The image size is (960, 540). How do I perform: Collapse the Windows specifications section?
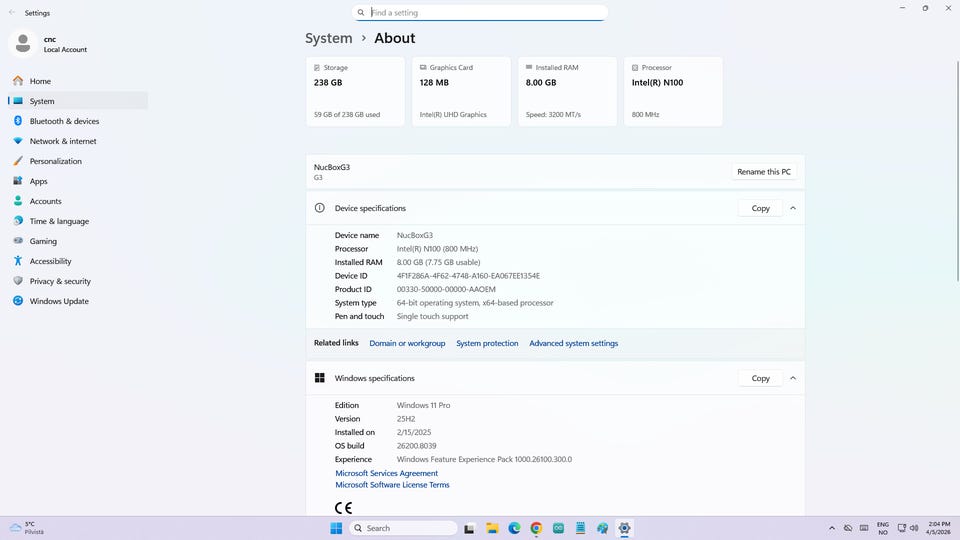pyautogui.click(x=793, y=378)
